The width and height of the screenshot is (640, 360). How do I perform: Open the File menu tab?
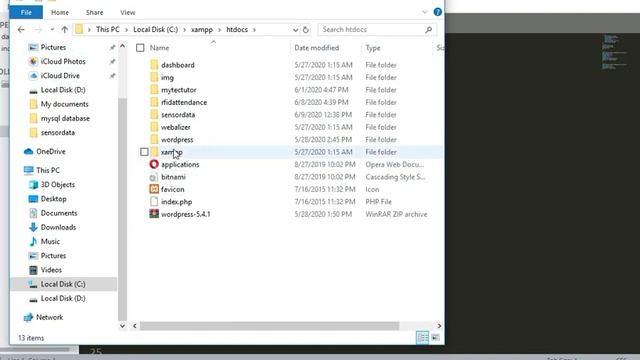point(26,12)
